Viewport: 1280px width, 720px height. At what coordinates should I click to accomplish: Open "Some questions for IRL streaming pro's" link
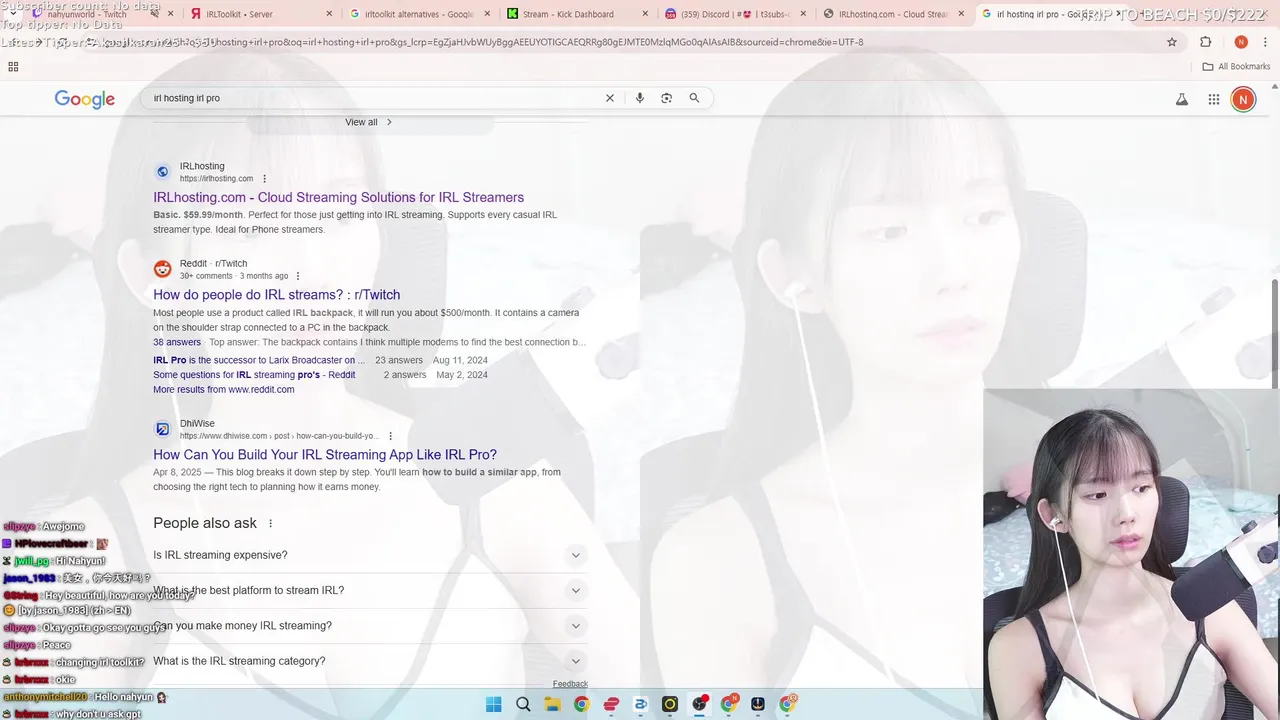(x=254, y=375)
